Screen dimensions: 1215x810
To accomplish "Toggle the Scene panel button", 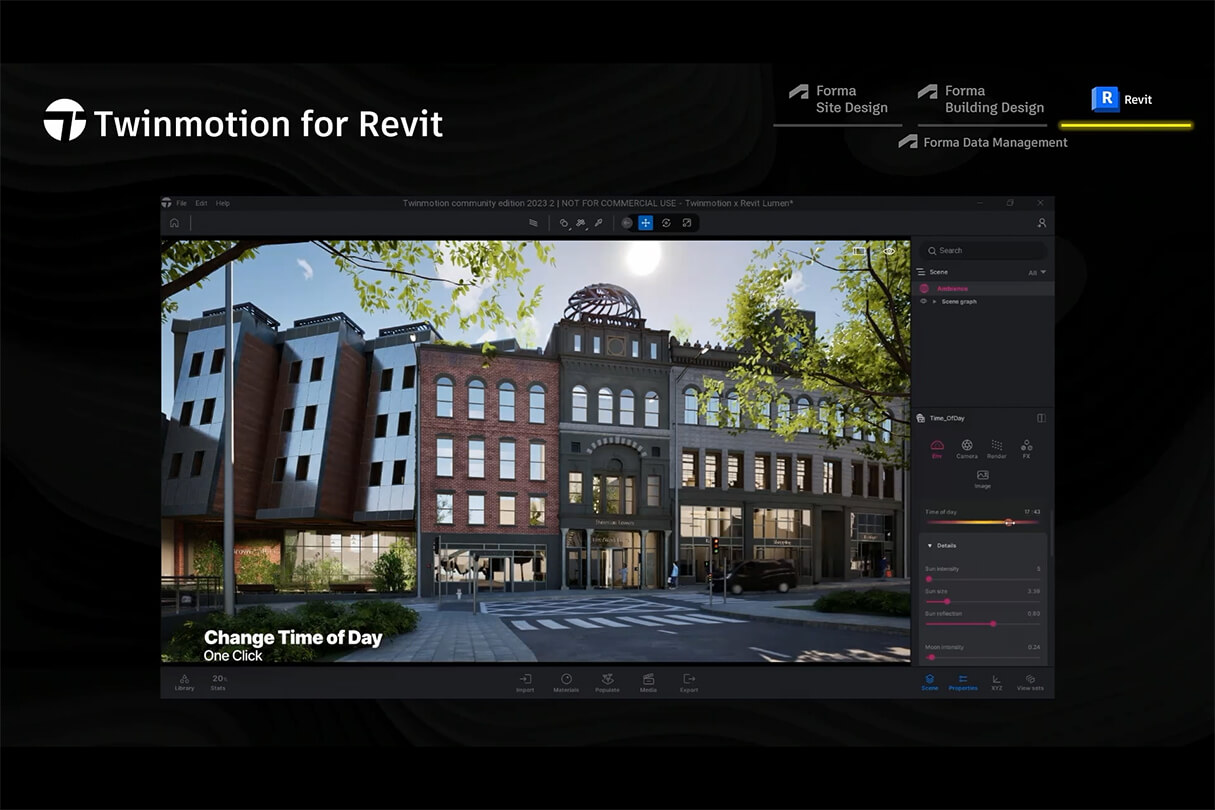I will (930, 682).
